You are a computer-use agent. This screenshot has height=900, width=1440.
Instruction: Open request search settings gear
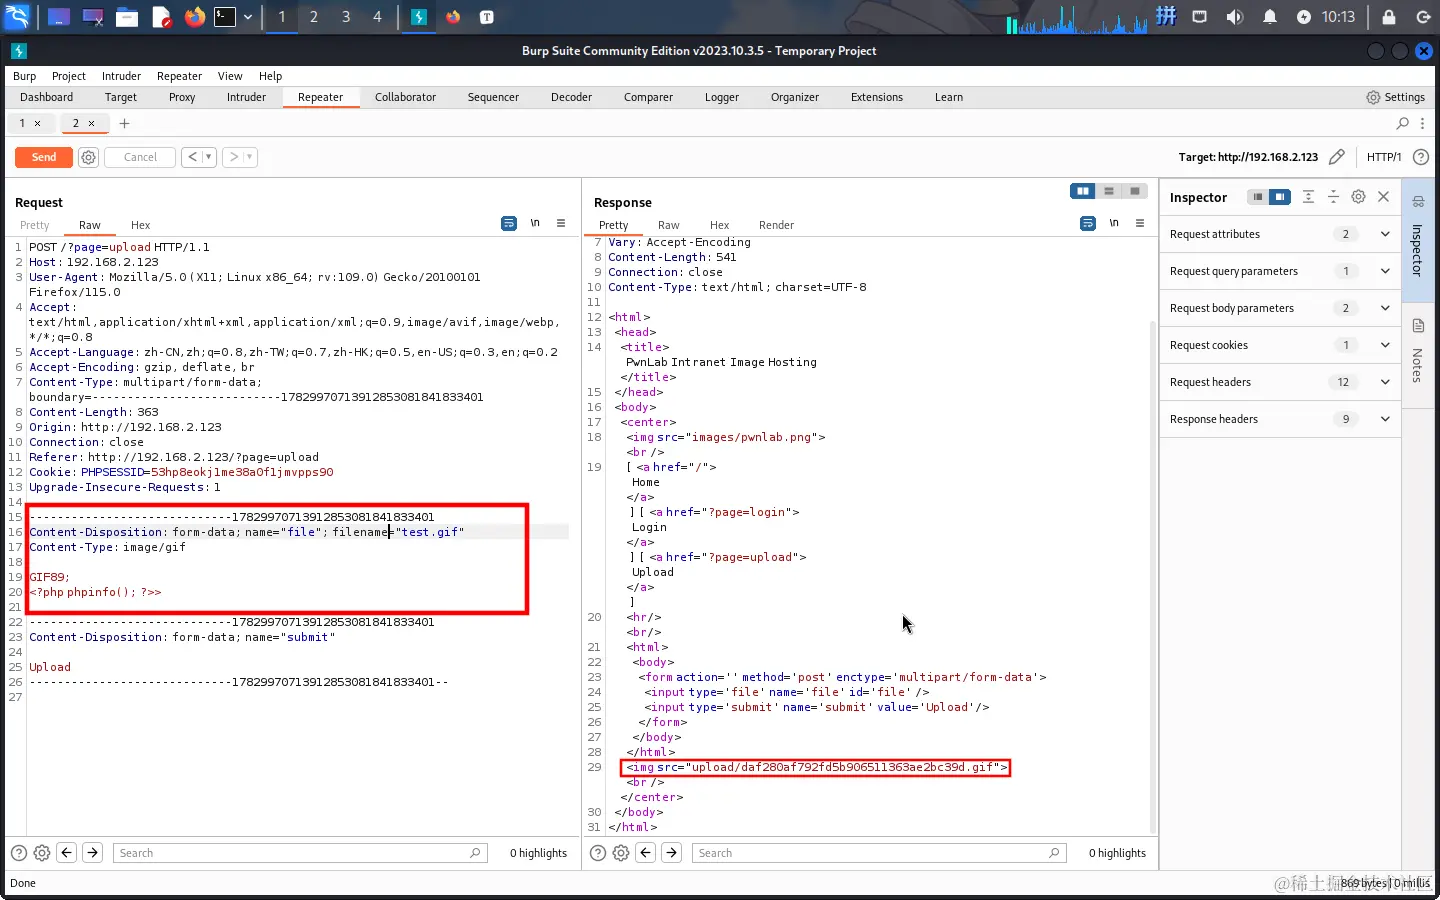42,853
